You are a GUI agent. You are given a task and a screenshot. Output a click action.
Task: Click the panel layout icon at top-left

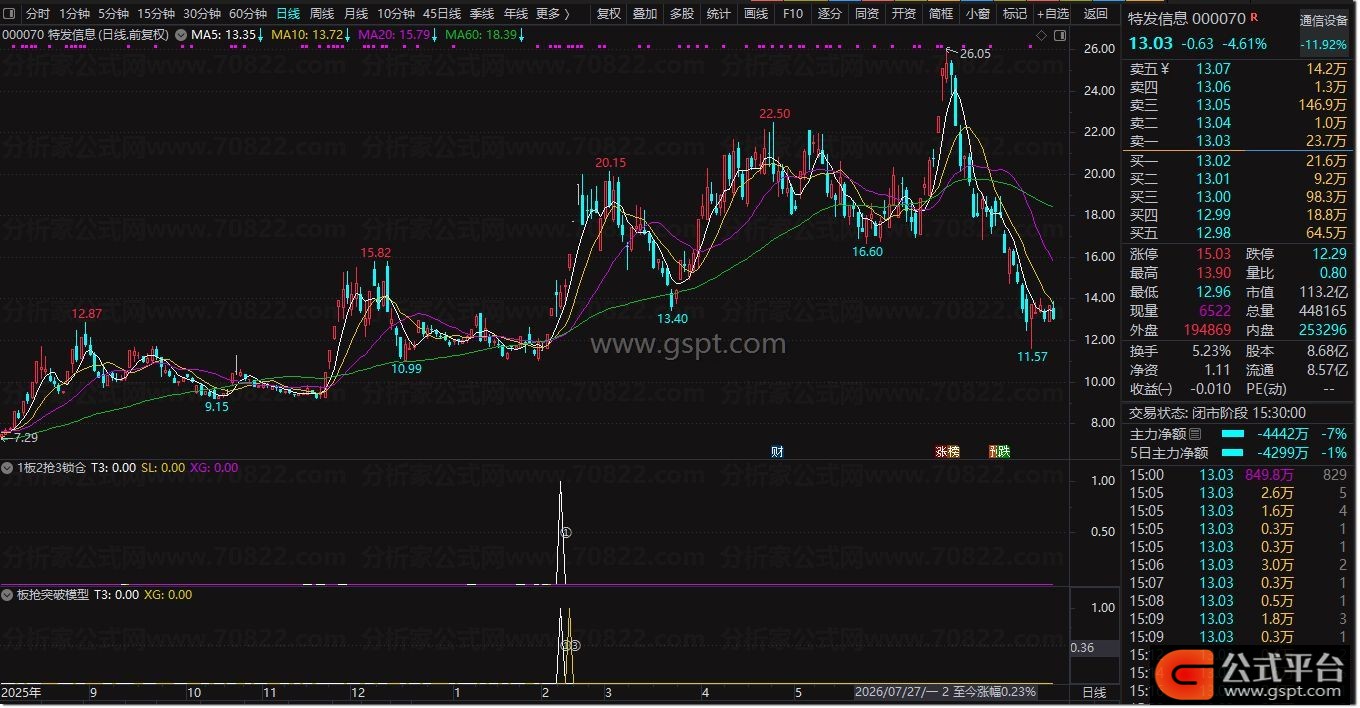[x=10, y=14]
